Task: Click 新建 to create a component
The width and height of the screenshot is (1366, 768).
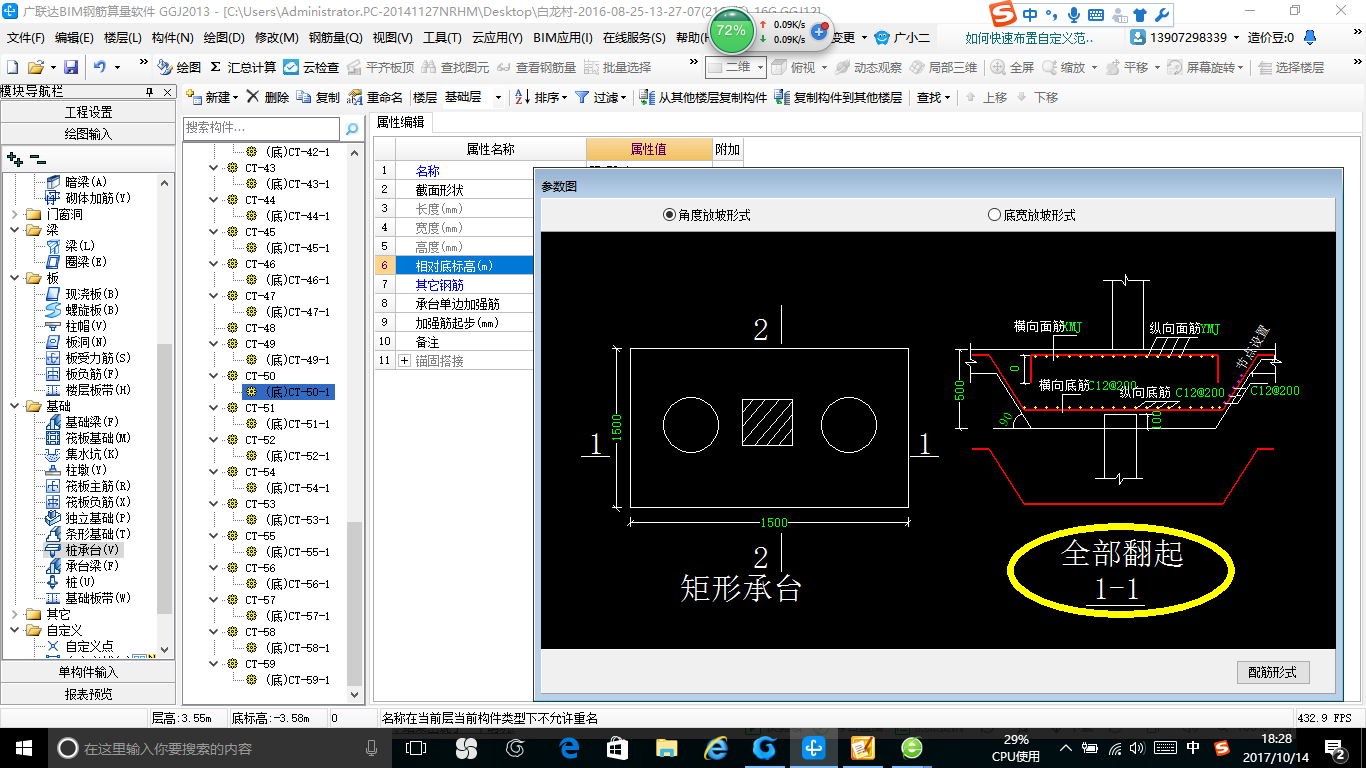Action: click(x=211, y=97)
